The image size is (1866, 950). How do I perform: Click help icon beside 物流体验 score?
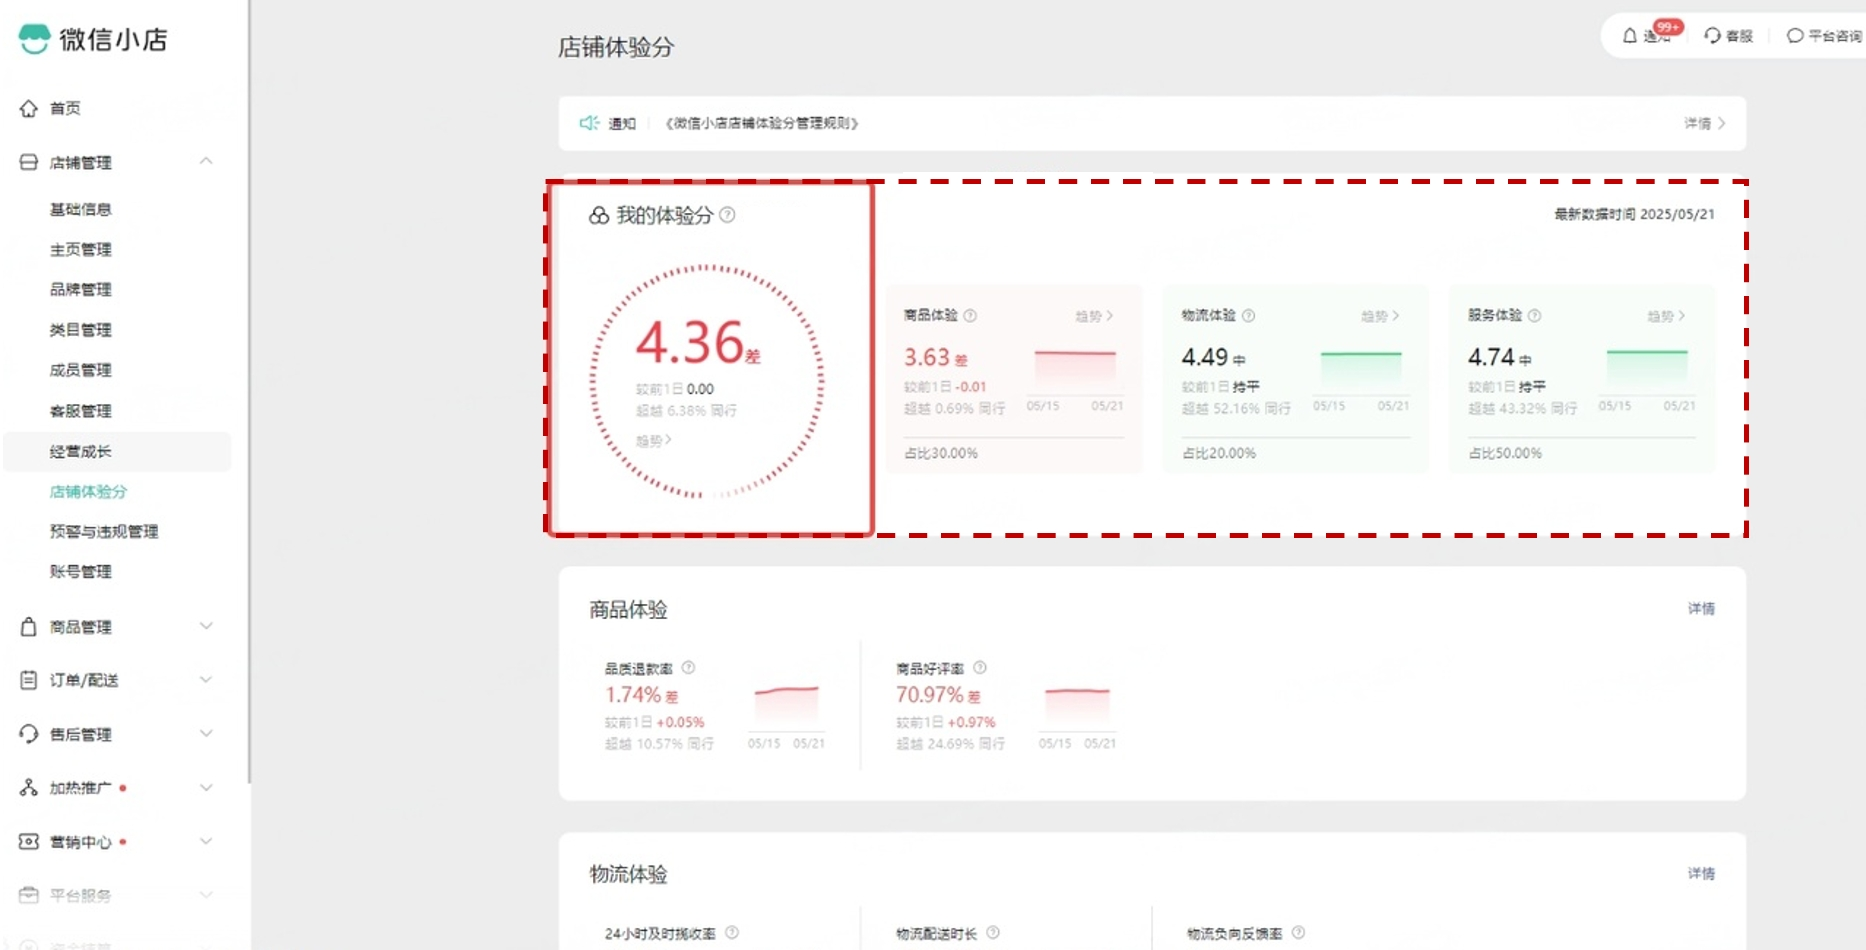click(x=1248, y=316)
